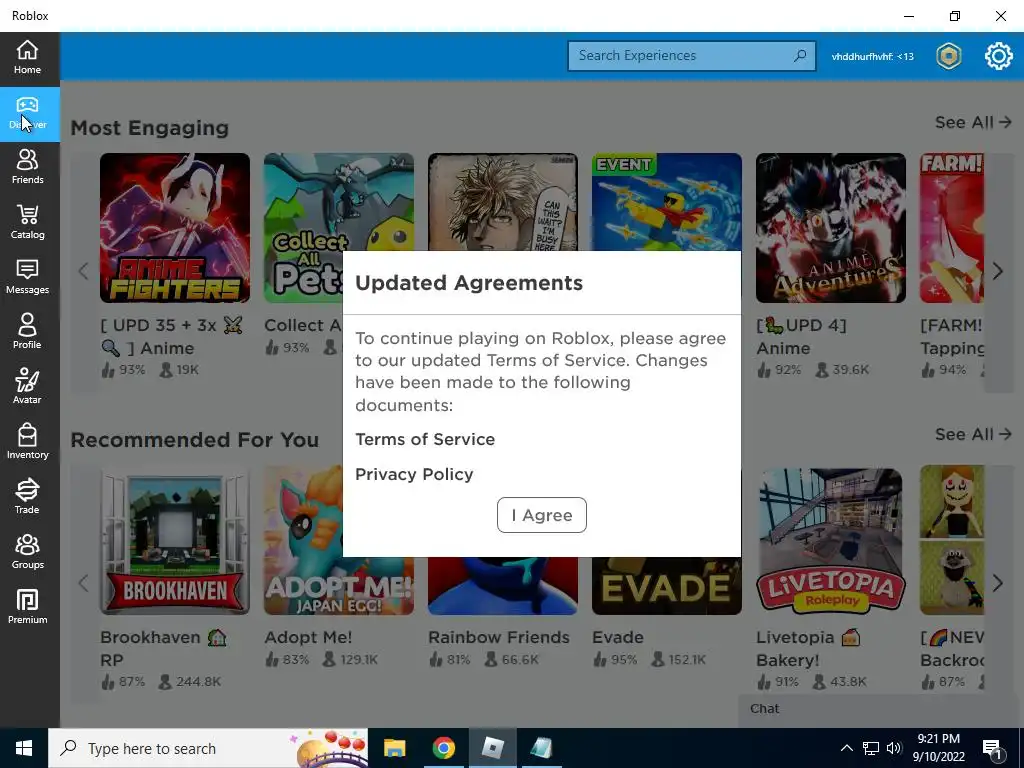Open the EVENT yellow character game thumbnail
The height and width of the screenshot is (768, 1024).
click(667, 202)
